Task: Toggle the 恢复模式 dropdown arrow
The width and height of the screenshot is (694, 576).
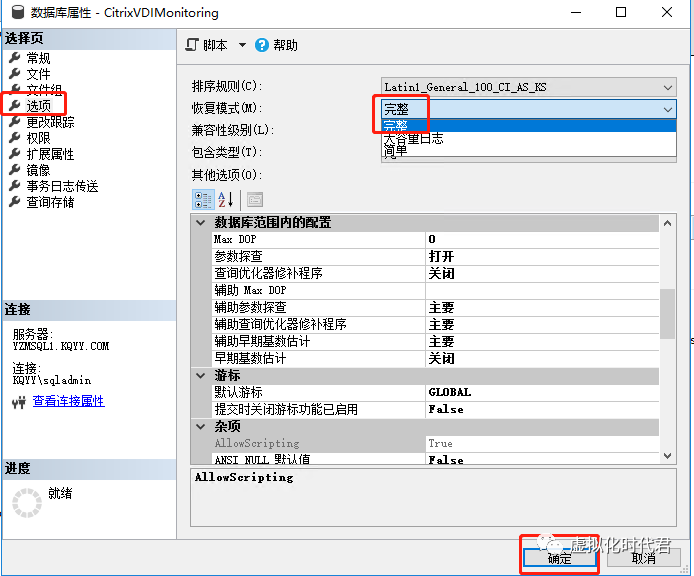Action: click(x=667, y=109)
